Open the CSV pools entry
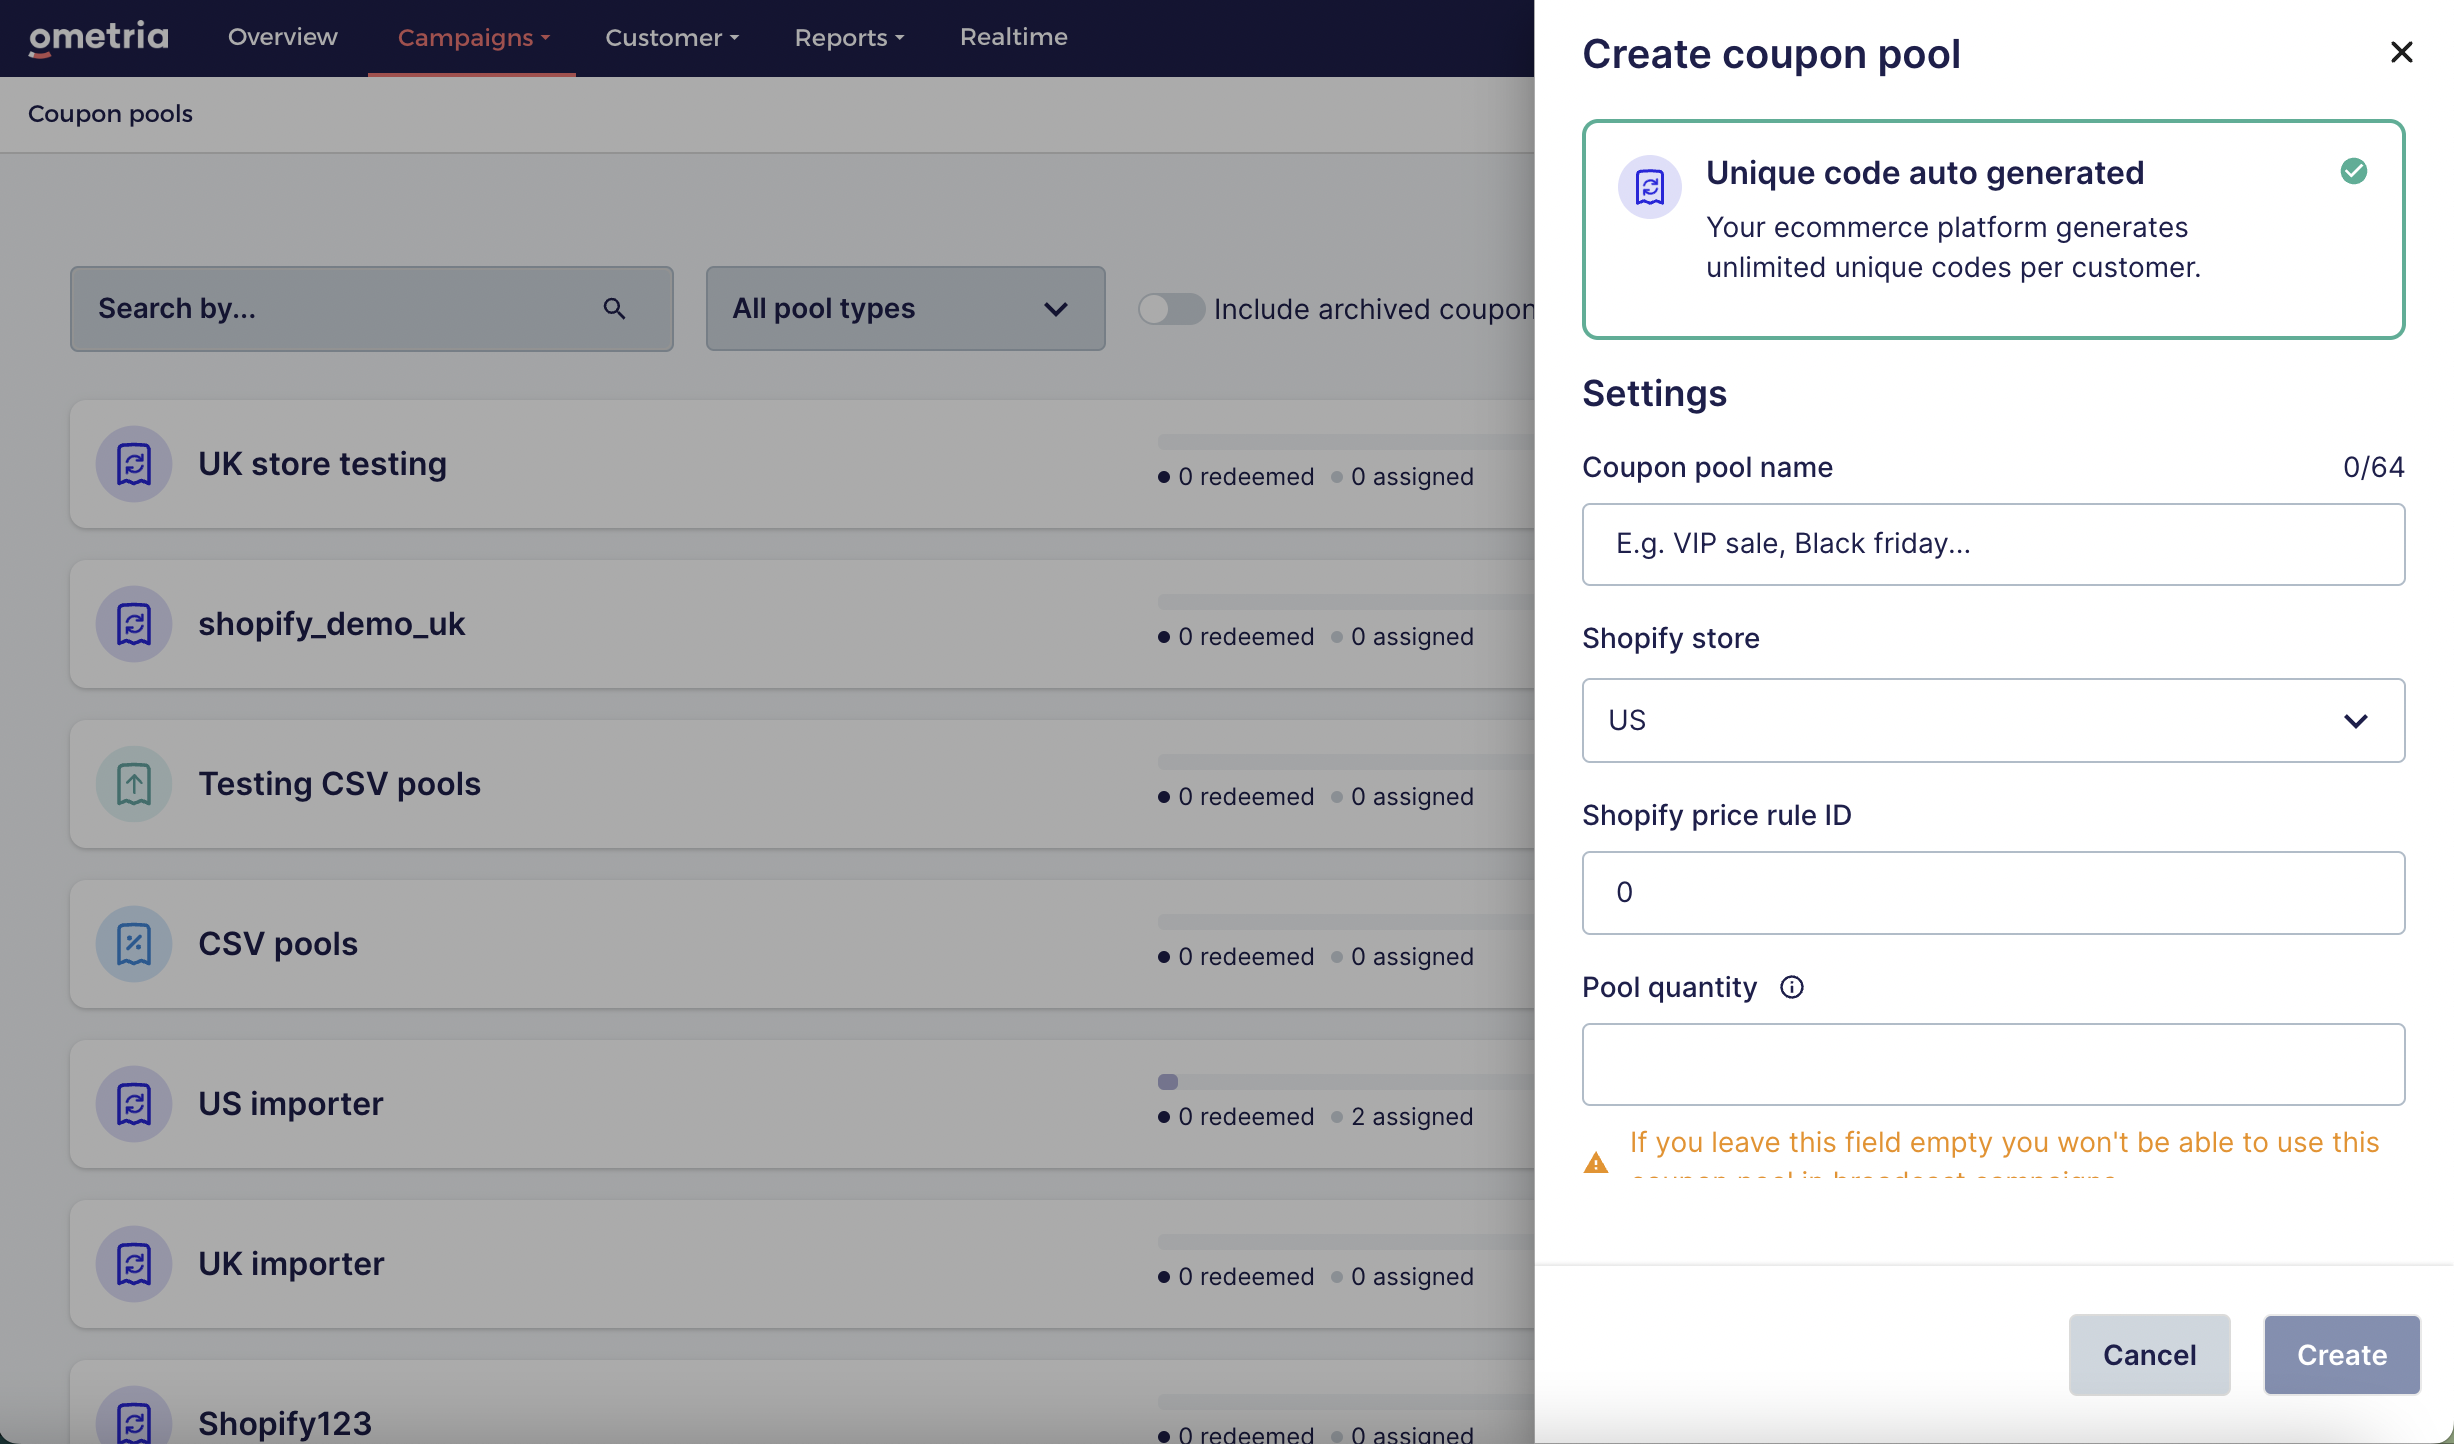The width and height of the screenshot is (2454, 1444). pos(802,944)
